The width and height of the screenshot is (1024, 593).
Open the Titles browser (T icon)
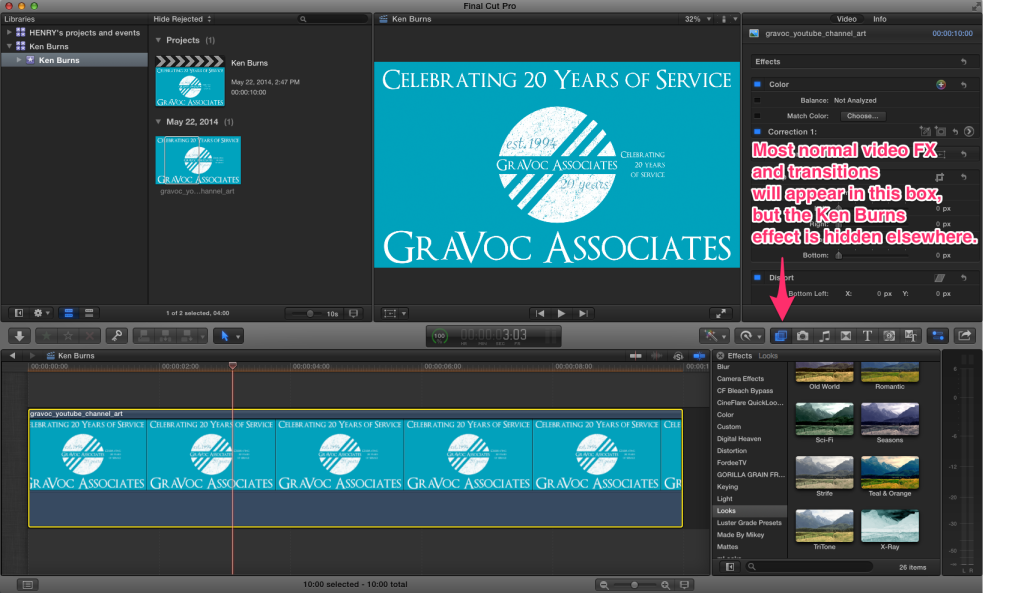pos(866,335)
